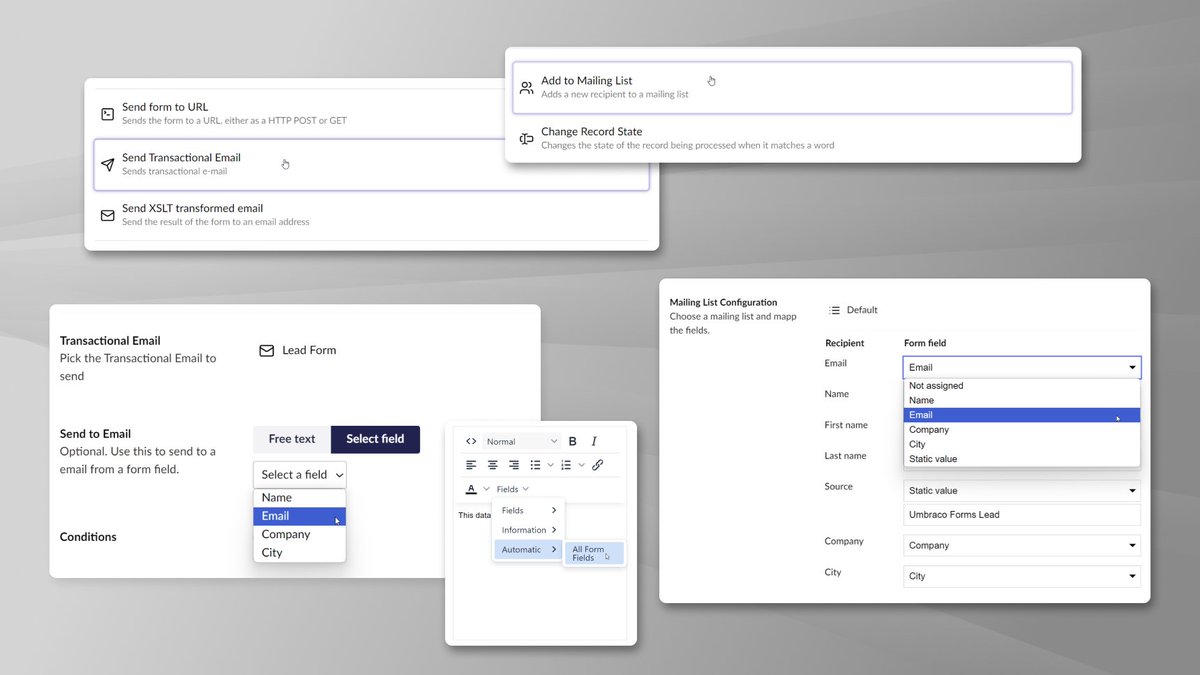Choose Name in the Email mapping dropdown
This screenshot has width=1200, height=675.
[1021, 400]
